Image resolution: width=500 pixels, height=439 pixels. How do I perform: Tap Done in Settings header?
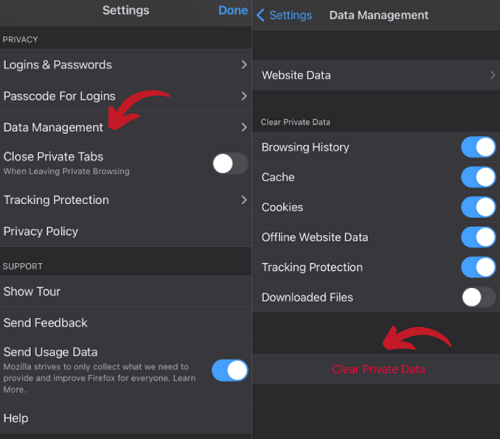pos(233,10)
